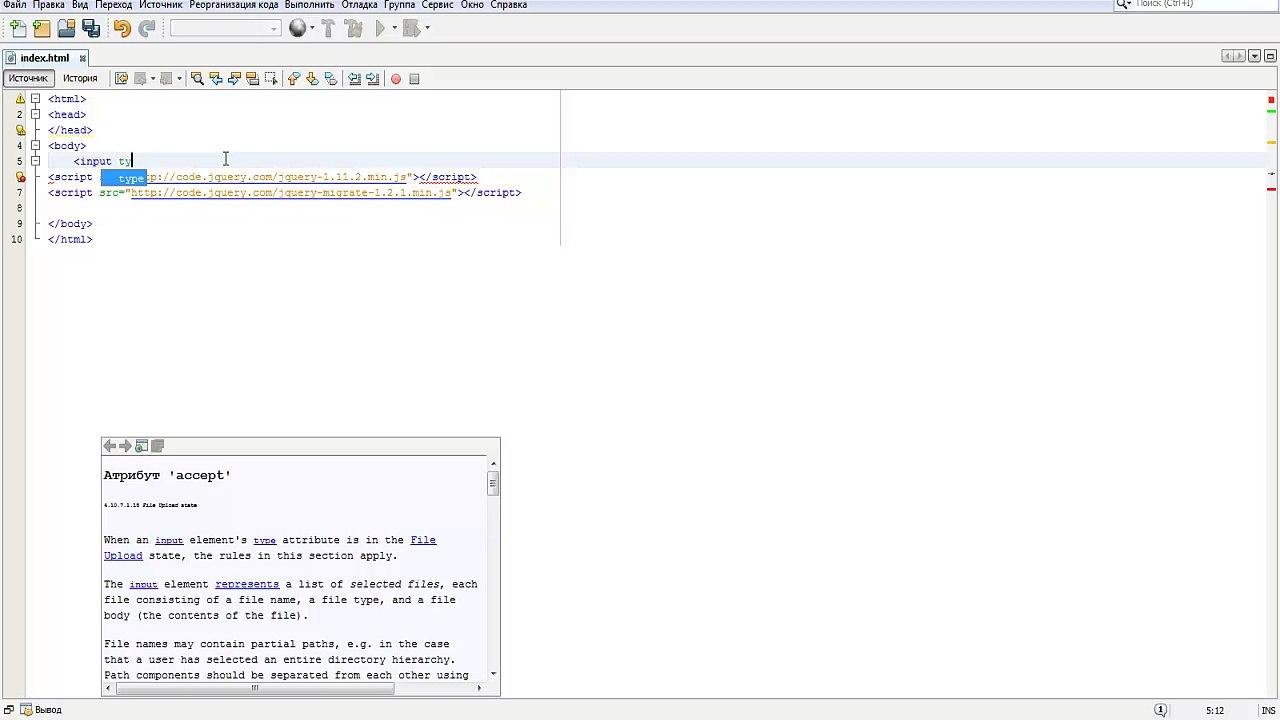Click Toggle Bookmark icon
The width and height of the screenshot is (1280, 720).
tap(331, 79)
